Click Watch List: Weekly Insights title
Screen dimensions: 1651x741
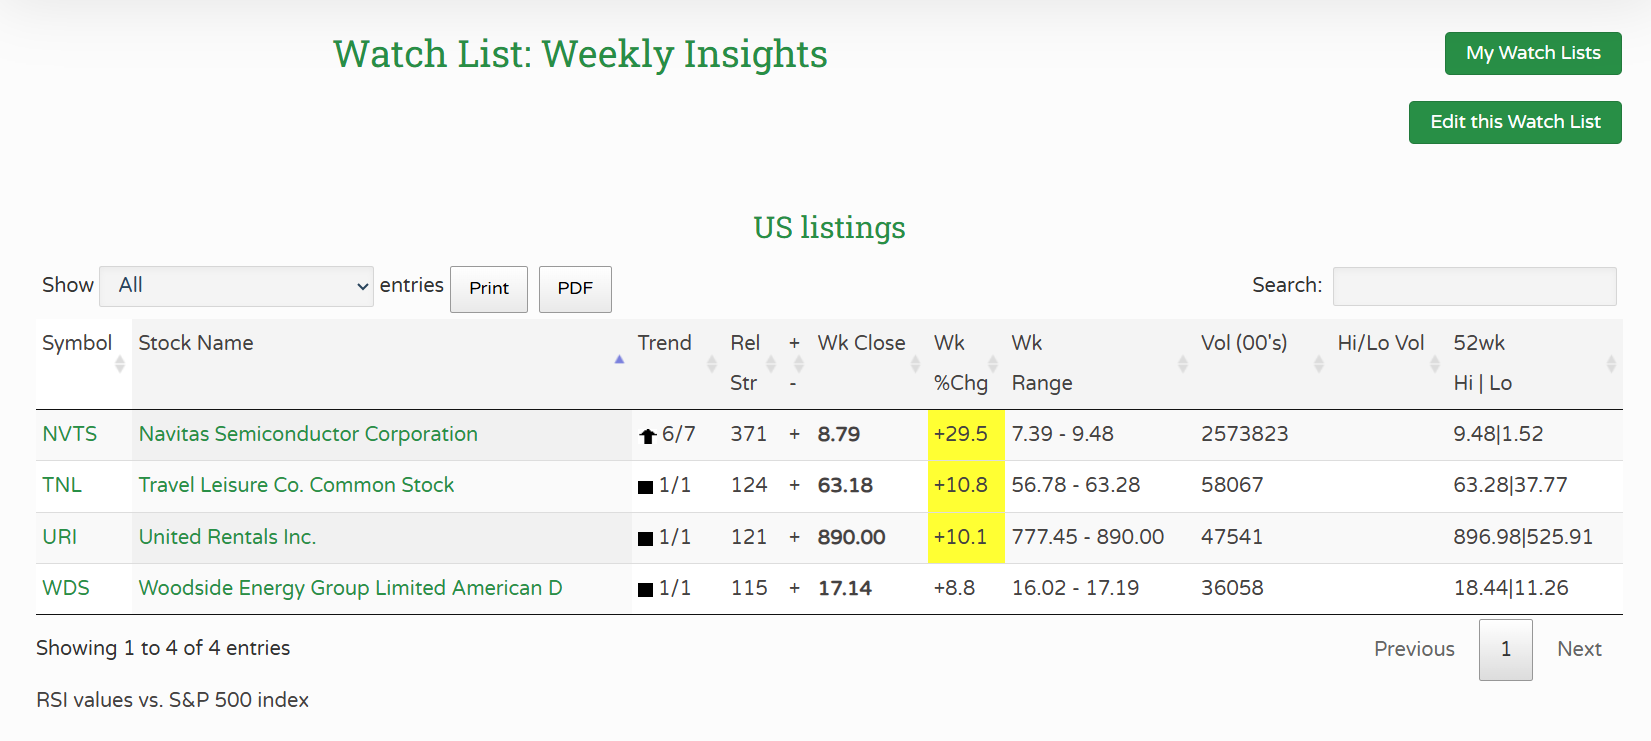pos(580,54)
